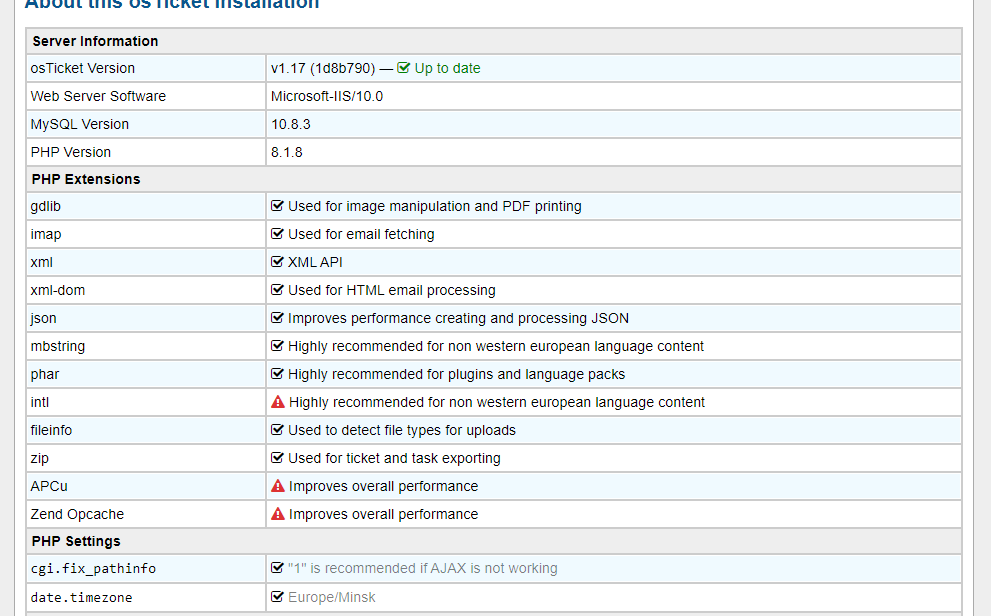Click the zip check mark icon

click(277, 458)
